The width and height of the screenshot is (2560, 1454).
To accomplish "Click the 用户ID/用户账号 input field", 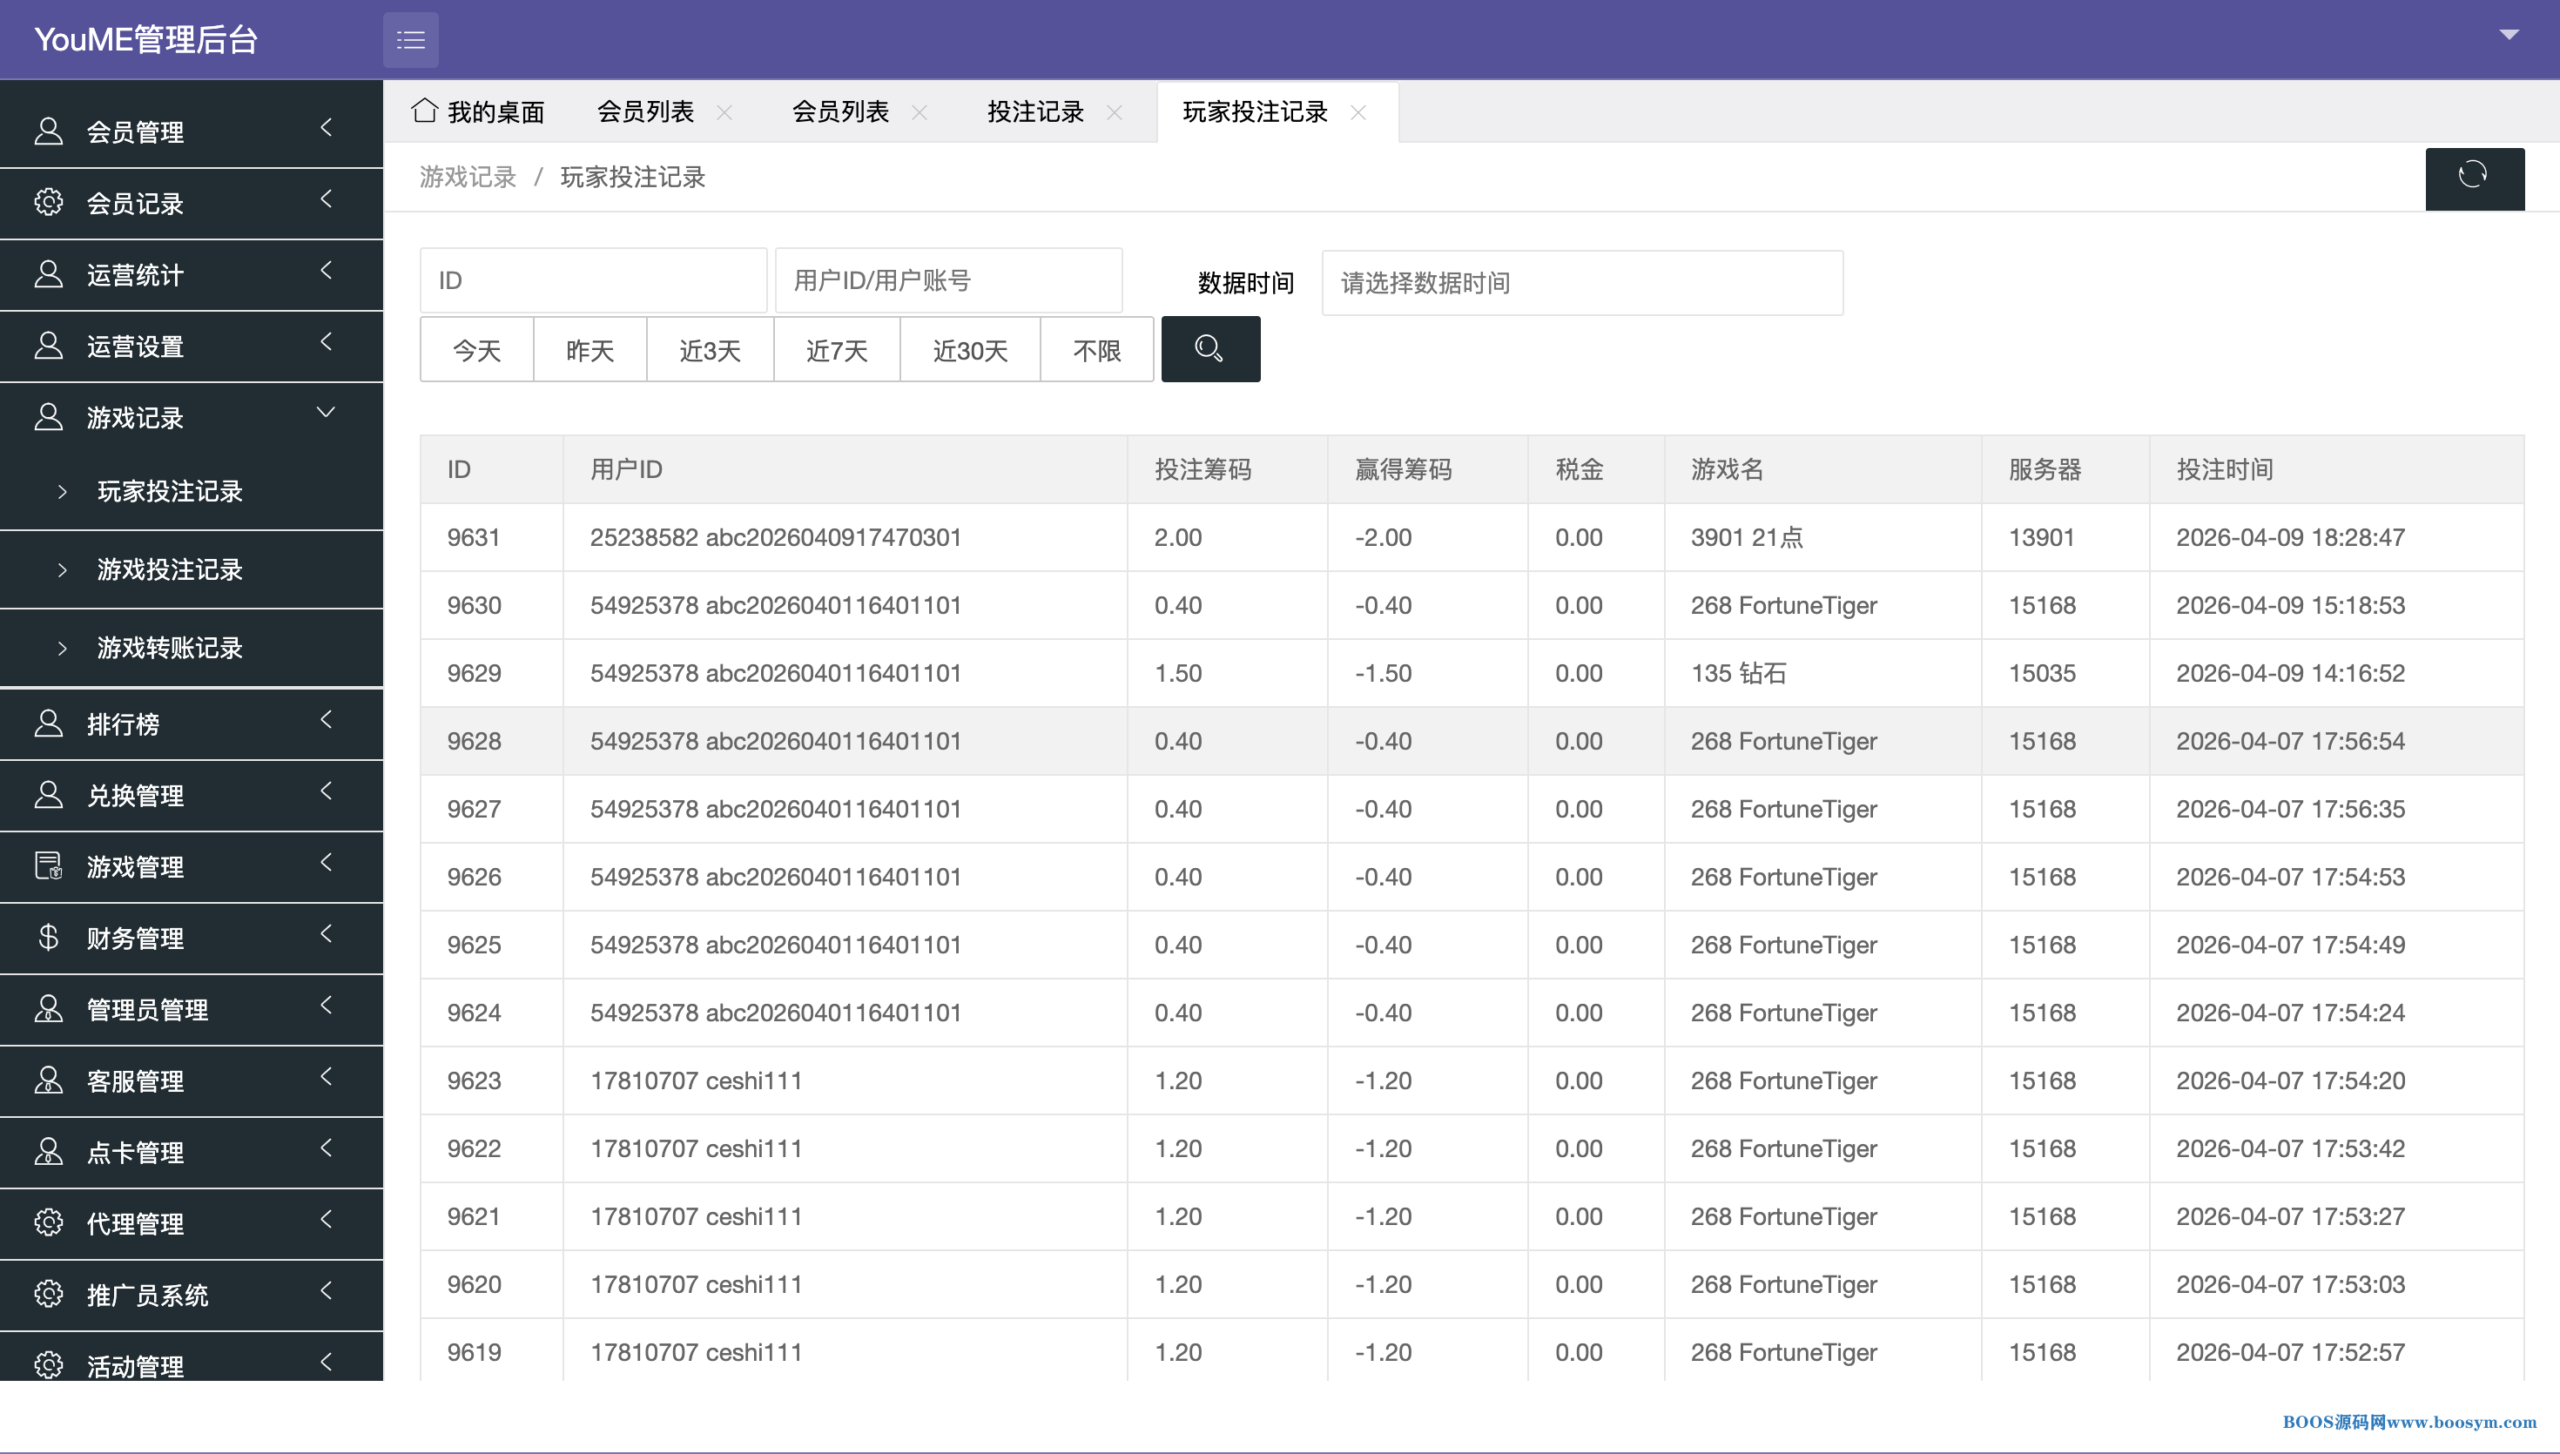I will (947, 281).
